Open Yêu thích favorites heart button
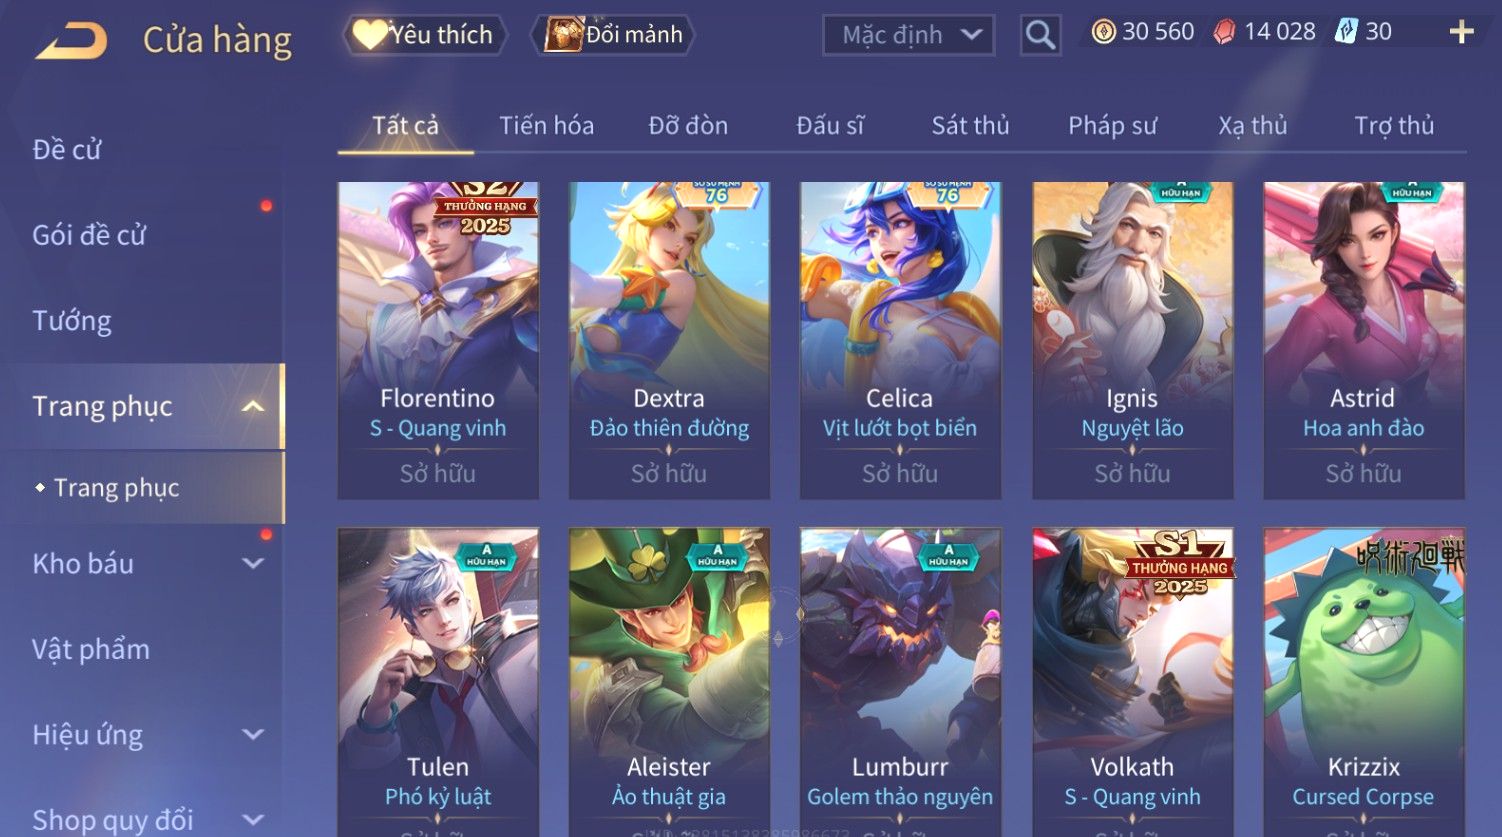Image resolution: width=1502 pixels, height=837 pixels. [x=424, y=35]
